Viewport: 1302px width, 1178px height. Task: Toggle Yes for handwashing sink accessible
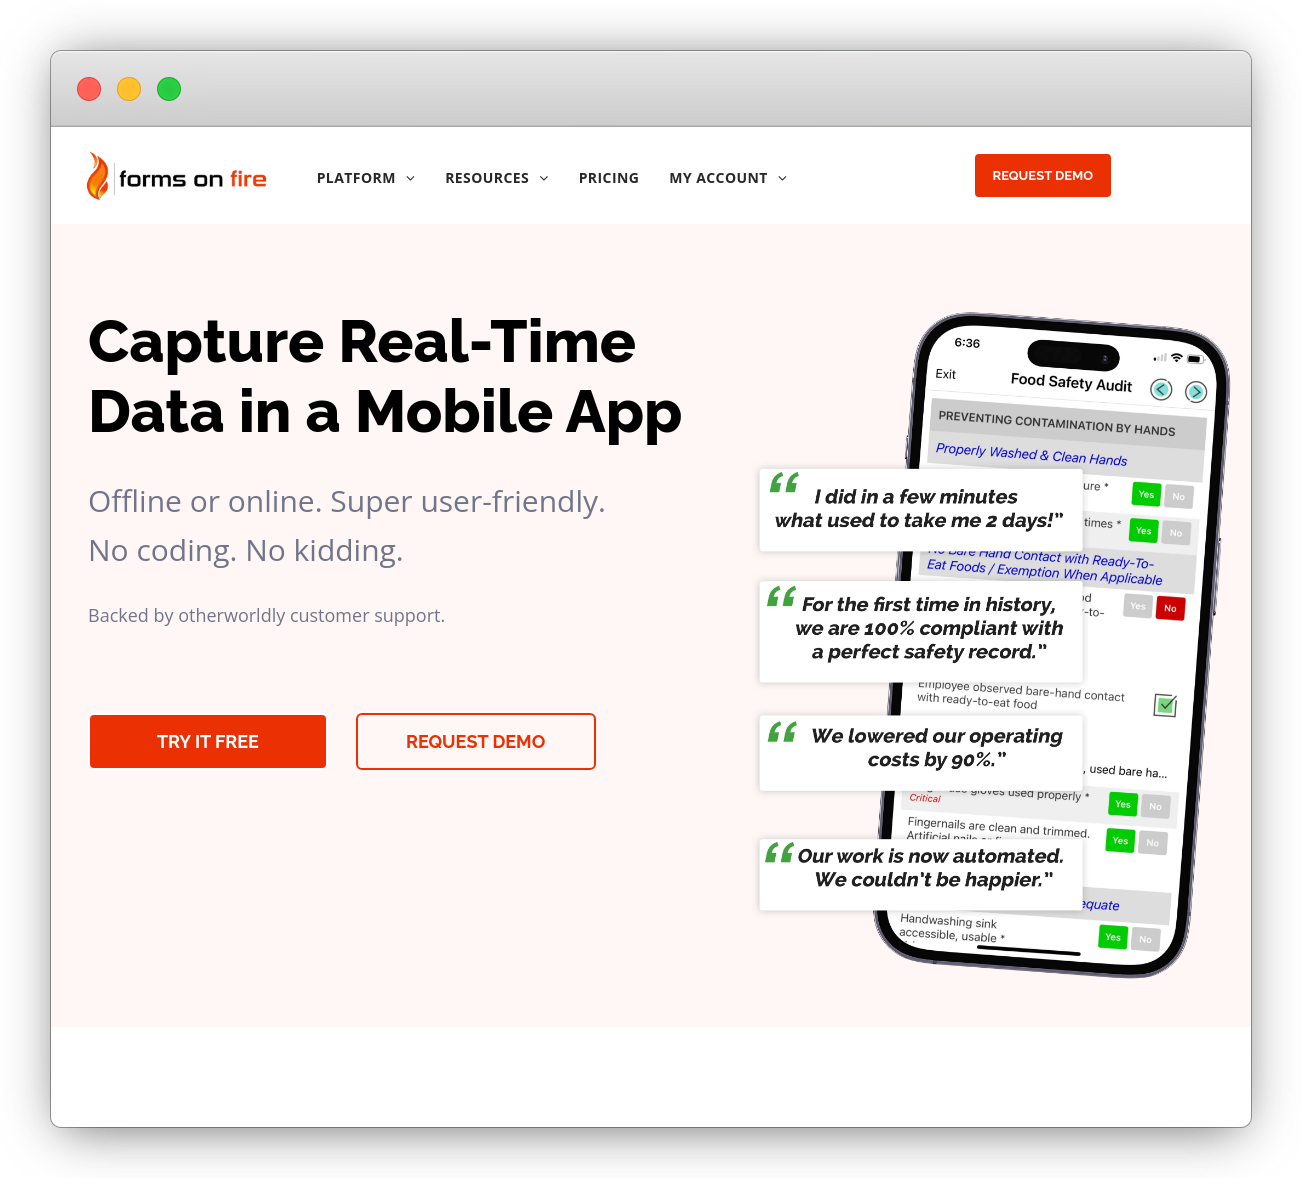point(1112,937)
